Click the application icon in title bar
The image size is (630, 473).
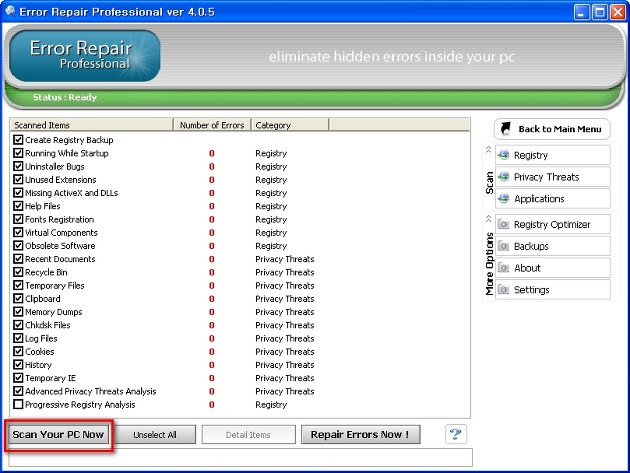10,11
